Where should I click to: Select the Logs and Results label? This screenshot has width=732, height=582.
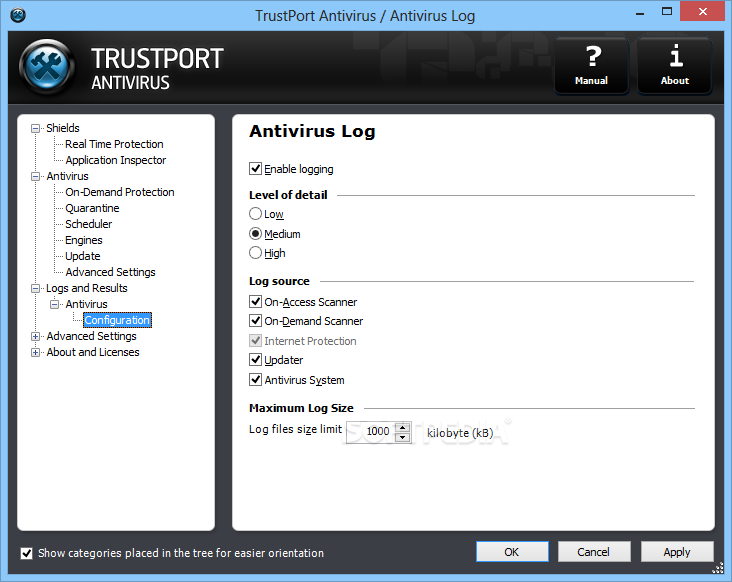pyautogui.click(x=86, y=288)
